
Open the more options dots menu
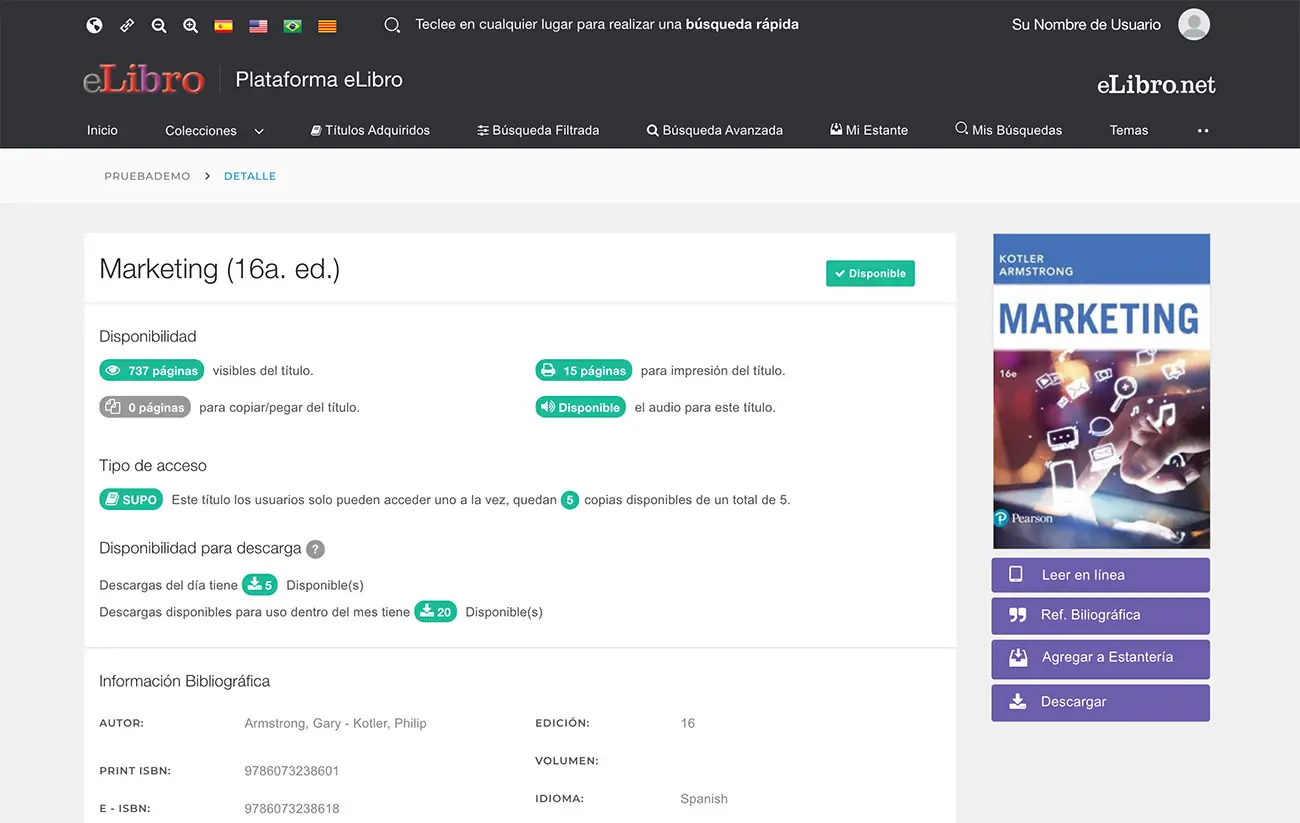(x=1203, y=130)
